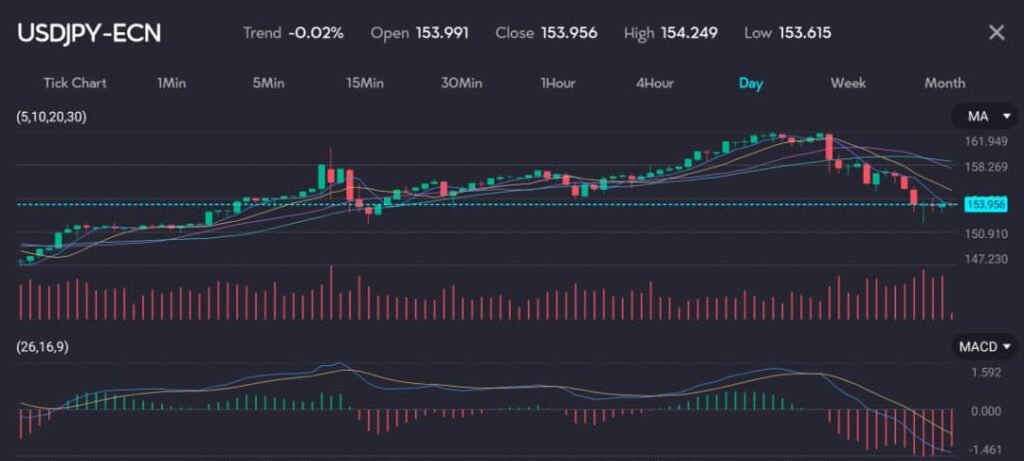Select the 1Min timeframe tab
The width and height of the screenshot is (1024, 461).
pyautogui.click(x=171, y=83)
